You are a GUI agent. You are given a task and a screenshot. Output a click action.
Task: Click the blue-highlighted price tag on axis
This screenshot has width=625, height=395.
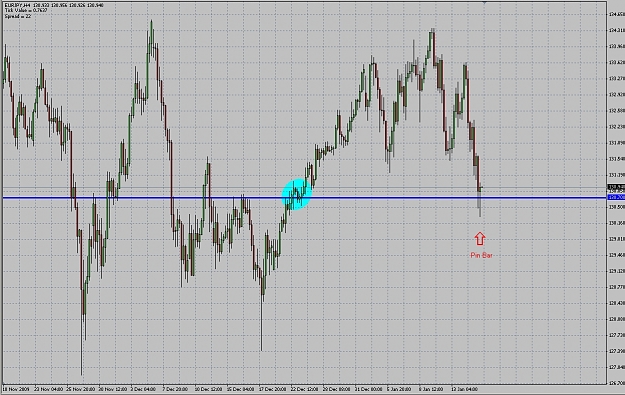coord(615,198)
